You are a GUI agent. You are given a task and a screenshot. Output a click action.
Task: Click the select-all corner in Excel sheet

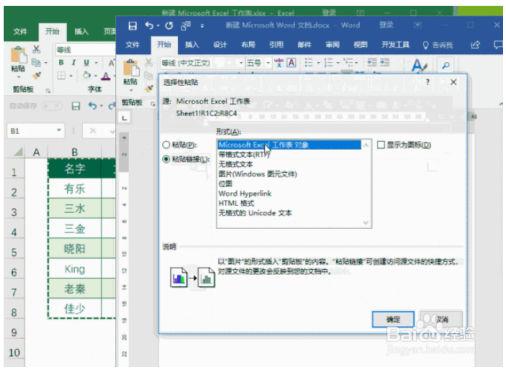(x=18, y=152)
